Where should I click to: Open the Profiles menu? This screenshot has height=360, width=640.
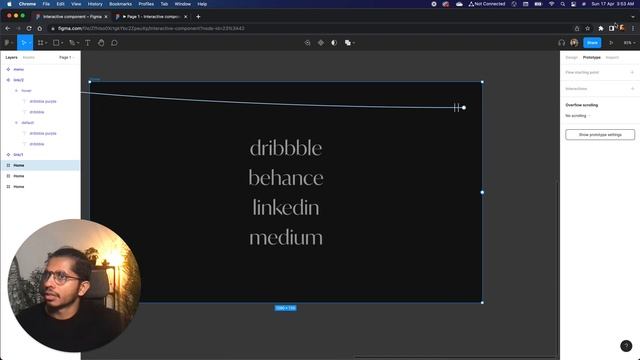tap(146, 4)
